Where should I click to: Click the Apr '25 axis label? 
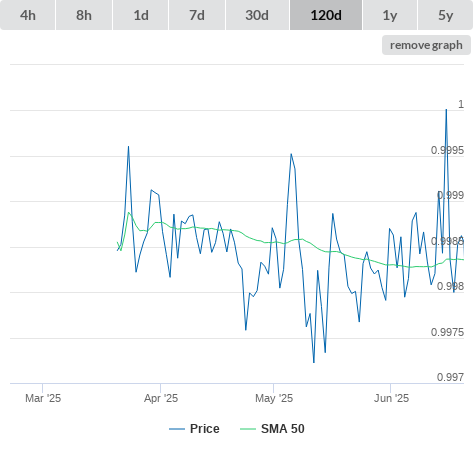(161, 398)
